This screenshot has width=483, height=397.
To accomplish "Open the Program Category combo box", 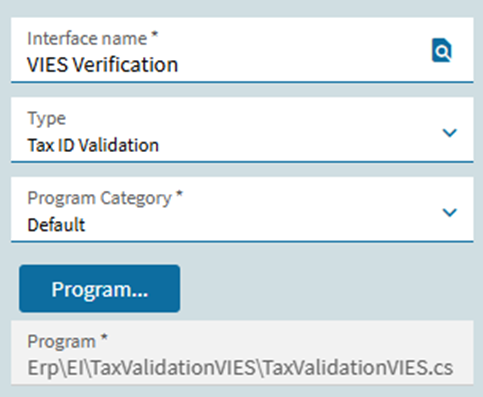I will [x=242, y=209].
